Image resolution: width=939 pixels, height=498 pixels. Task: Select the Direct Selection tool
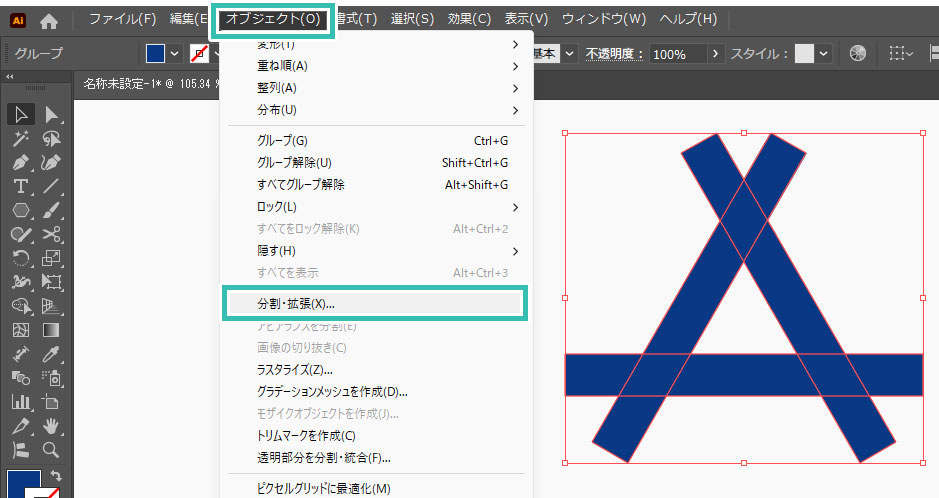51,115
